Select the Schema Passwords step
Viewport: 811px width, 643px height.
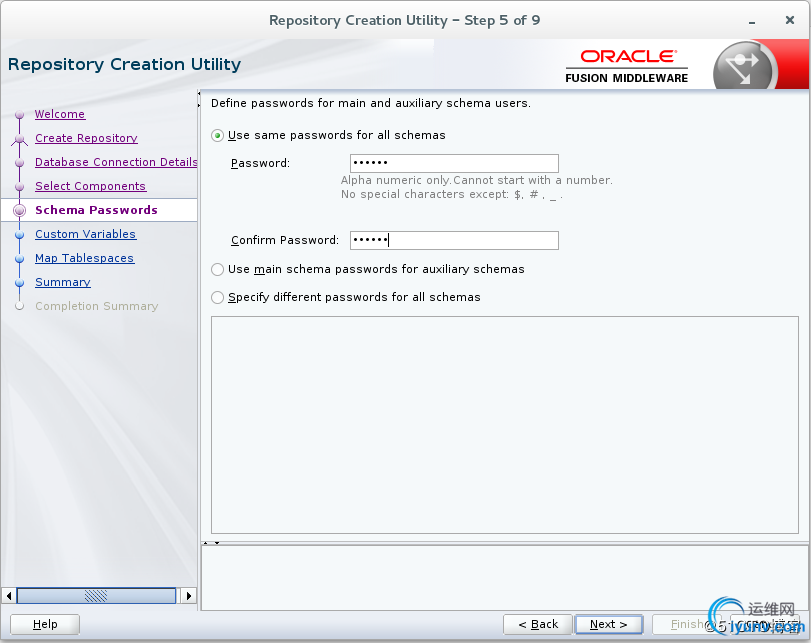point(96,210)
